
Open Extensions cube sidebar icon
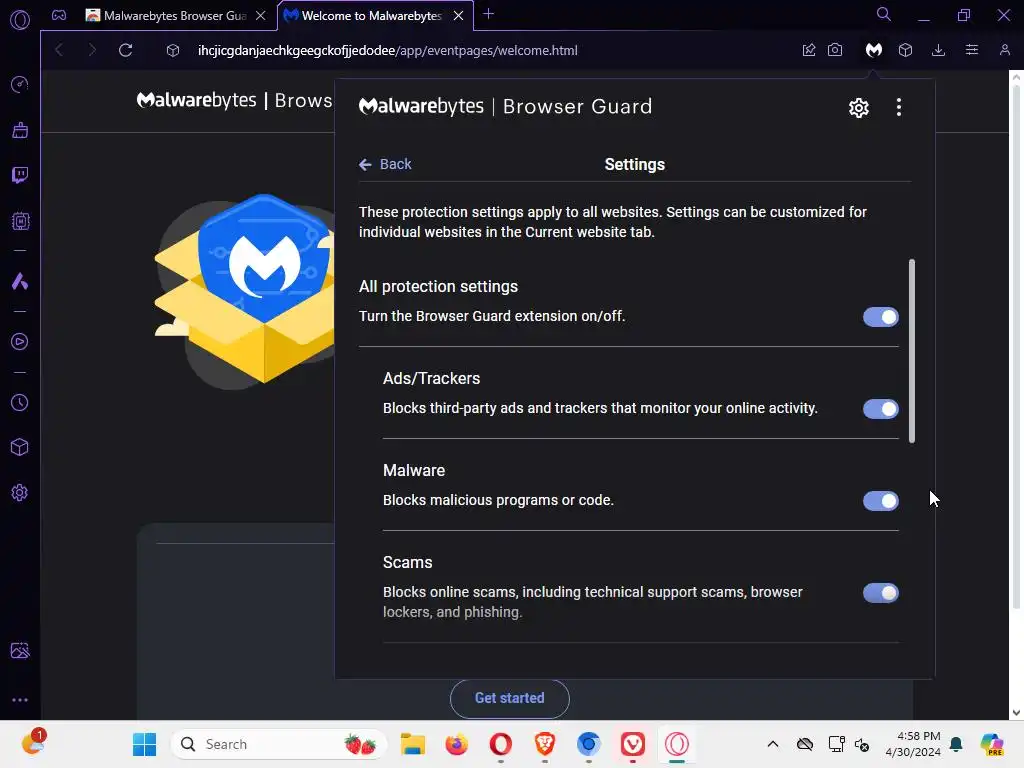tap(20, 447)
